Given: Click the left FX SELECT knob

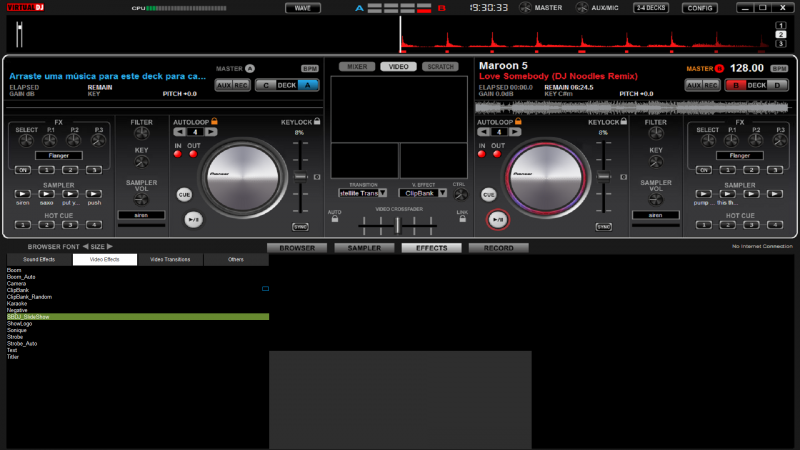Looking at the screenshot, I should [26, 140].
